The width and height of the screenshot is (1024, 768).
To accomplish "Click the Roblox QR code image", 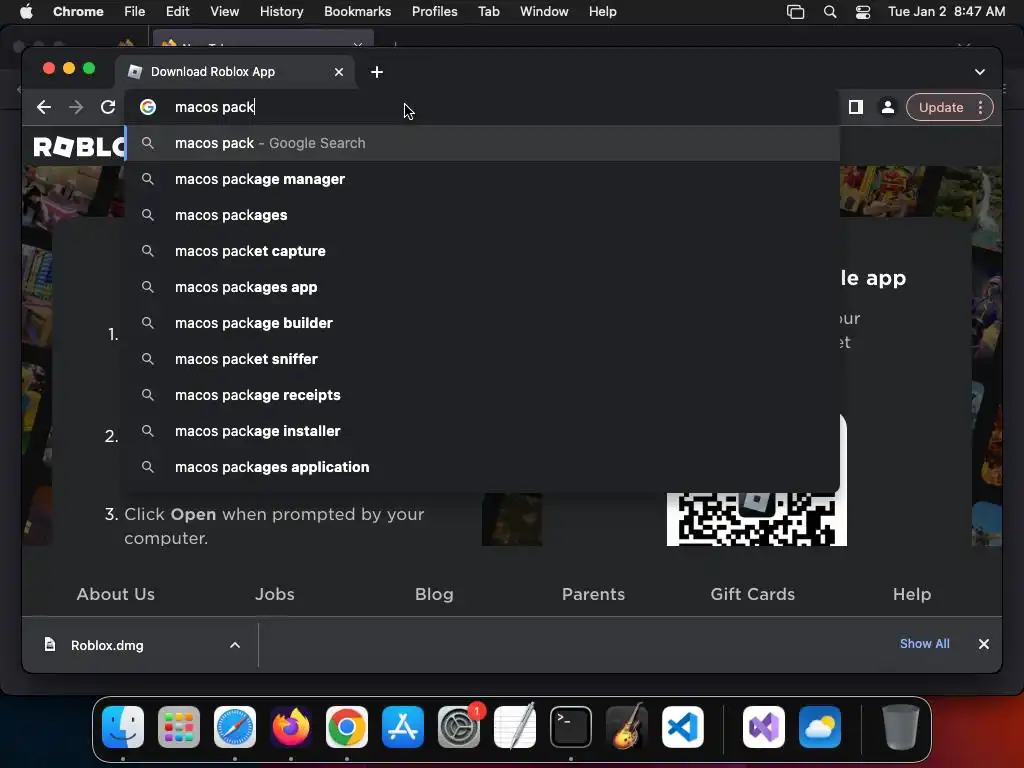I will (757, 519).
